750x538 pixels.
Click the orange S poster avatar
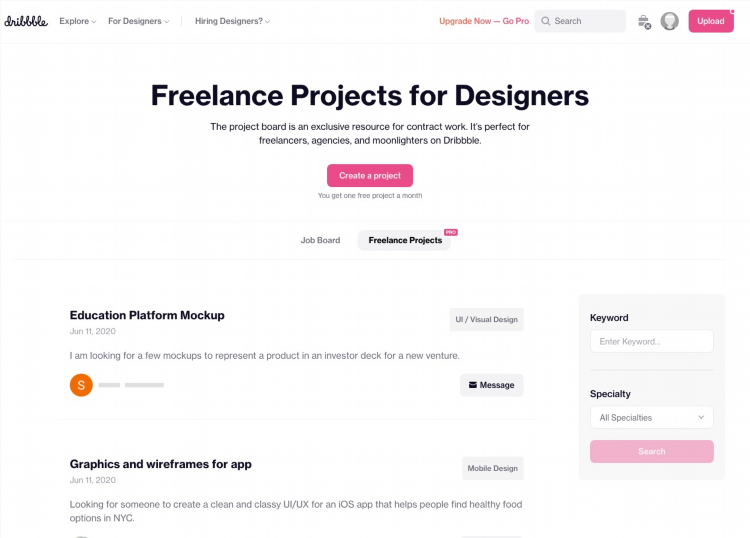[x=81, y=385]
